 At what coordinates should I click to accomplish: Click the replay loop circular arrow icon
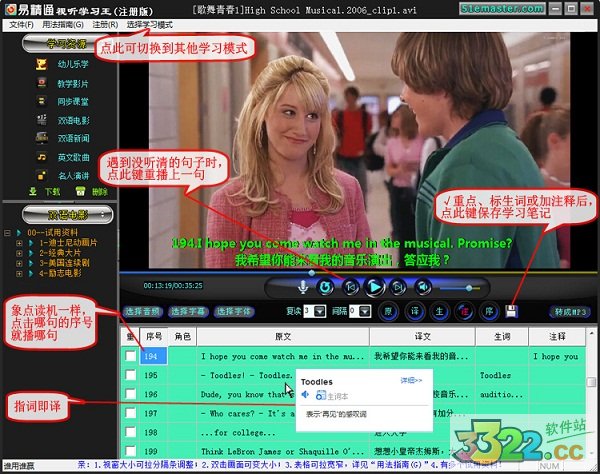click(325, 287)
